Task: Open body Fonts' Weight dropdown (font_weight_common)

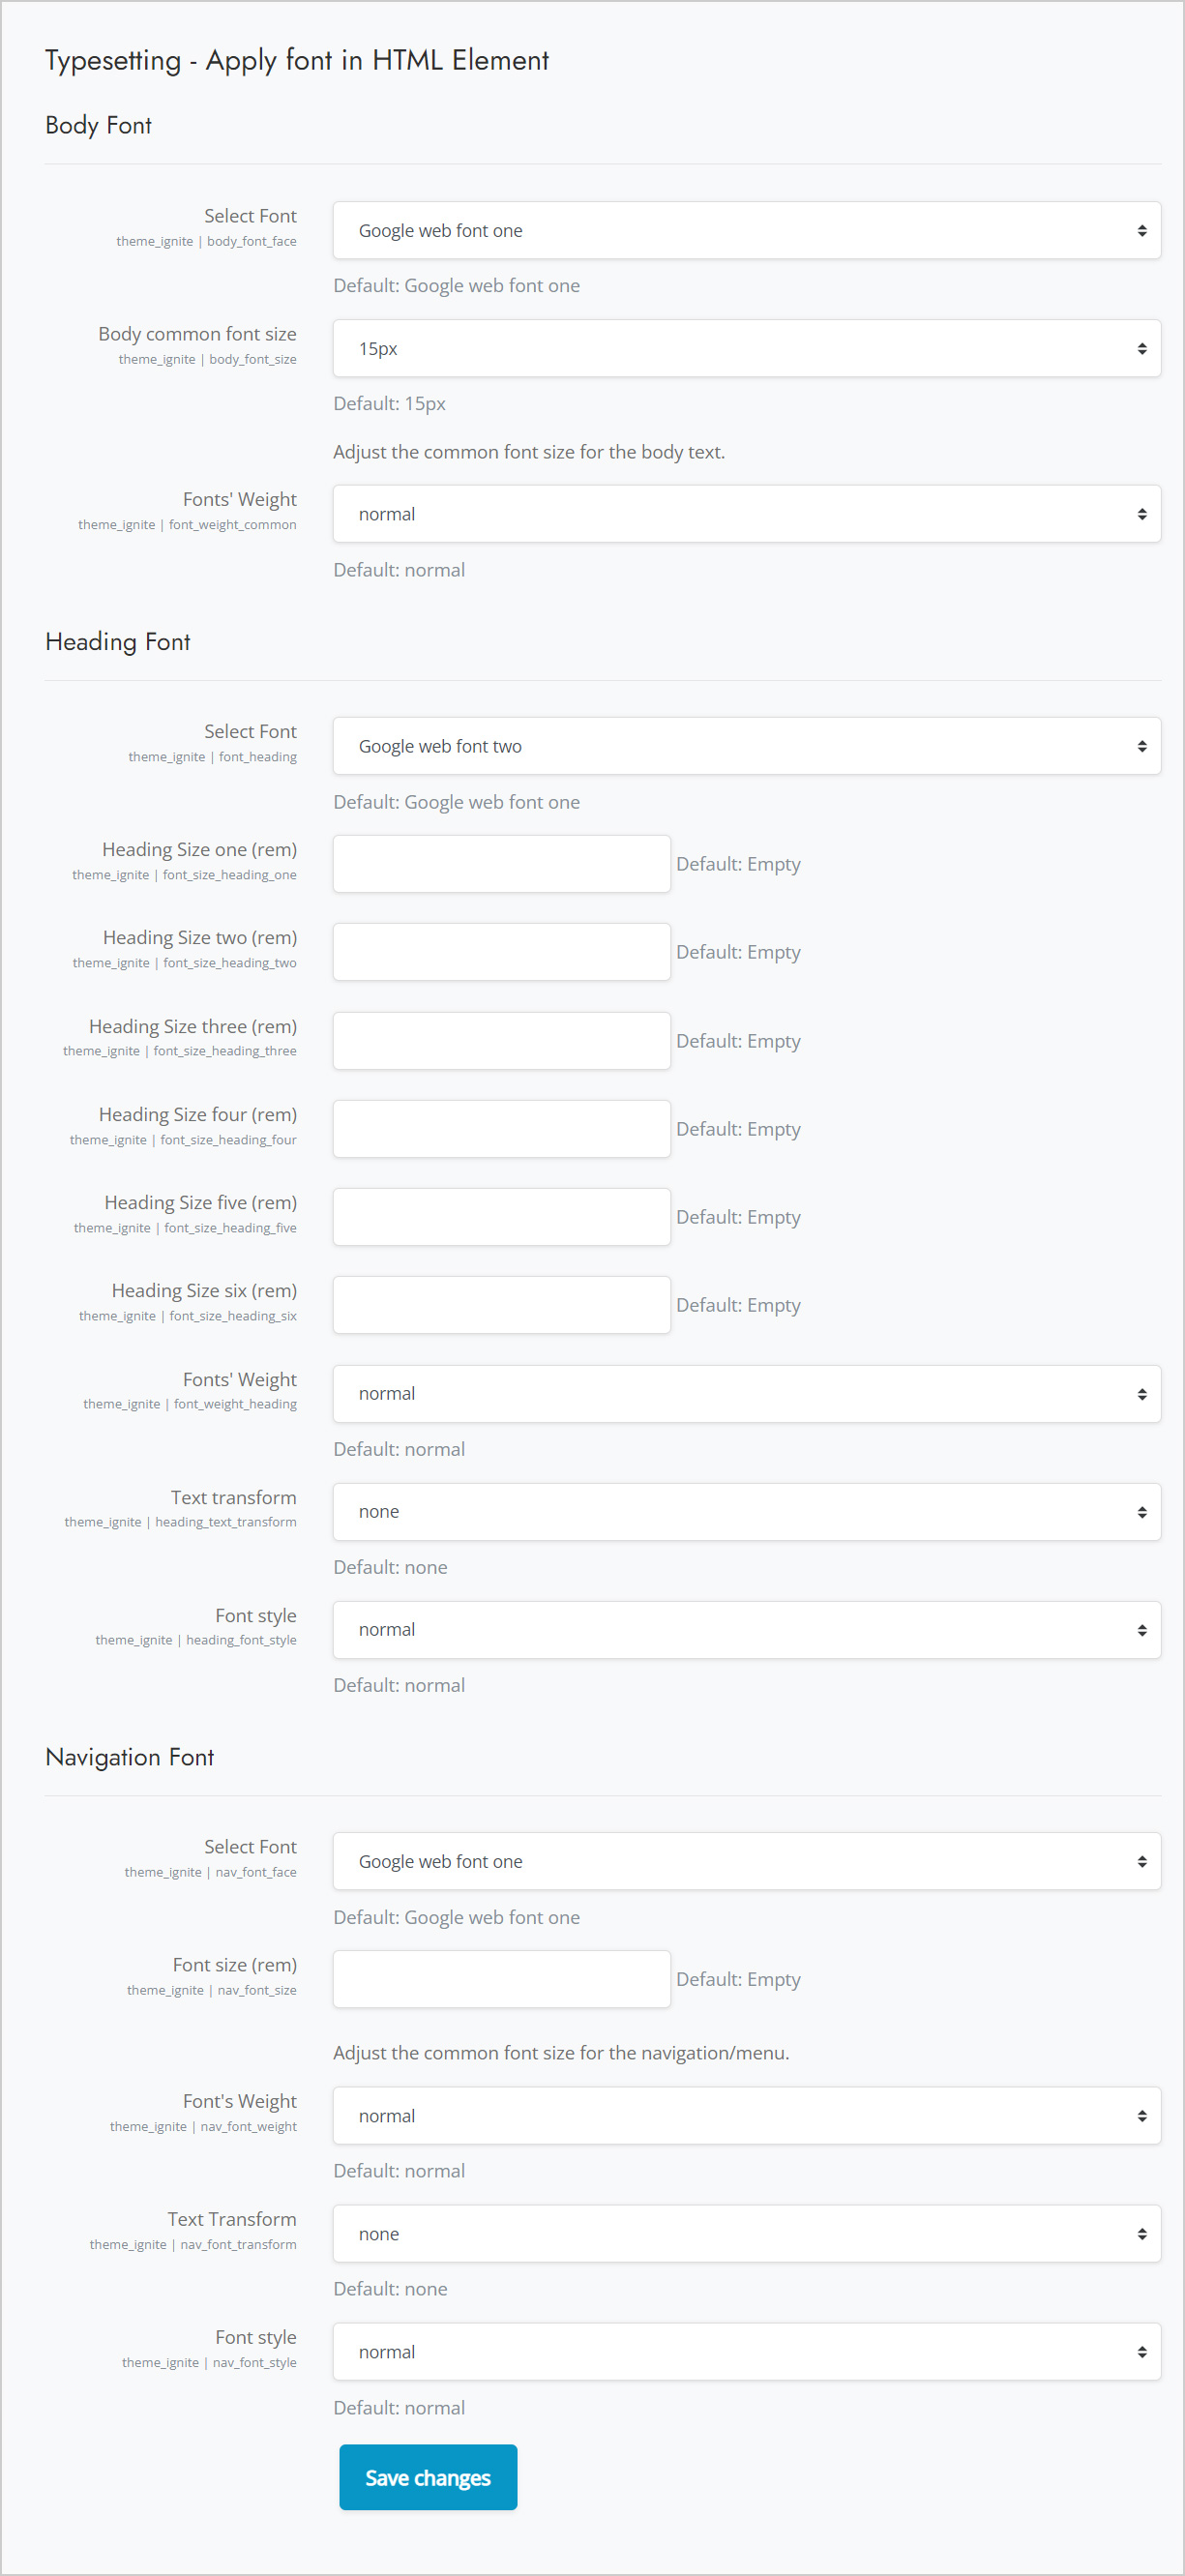Action: coord(746,514)
